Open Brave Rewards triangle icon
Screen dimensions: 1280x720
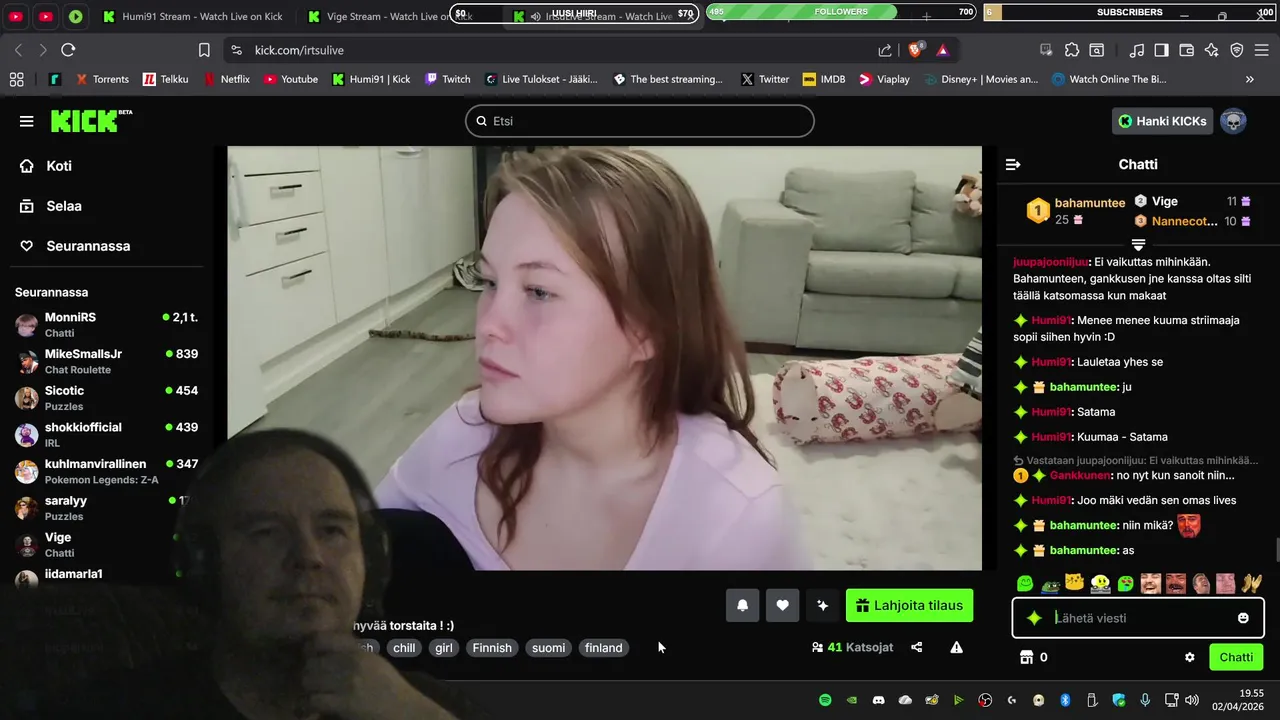pos(942,50)
